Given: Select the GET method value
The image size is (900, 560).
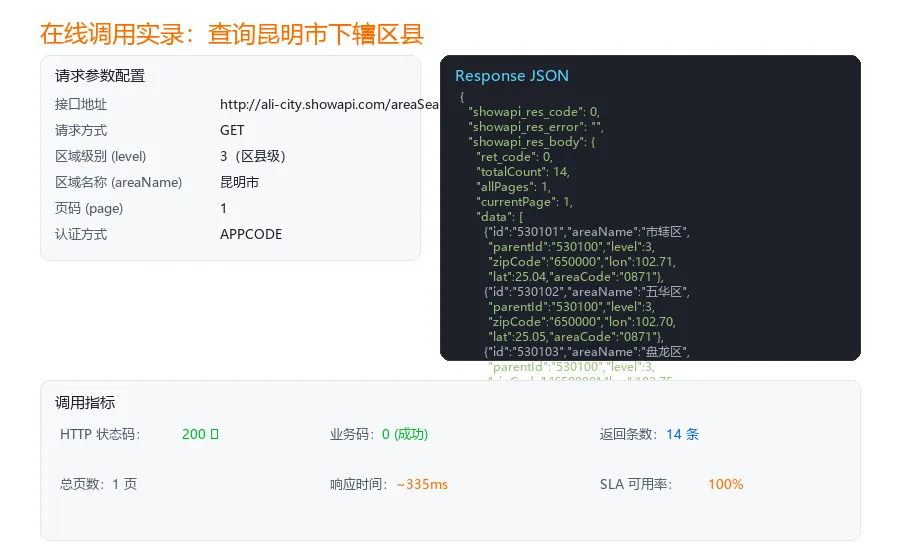Looking at the screenshot, I should click(232, 130).
